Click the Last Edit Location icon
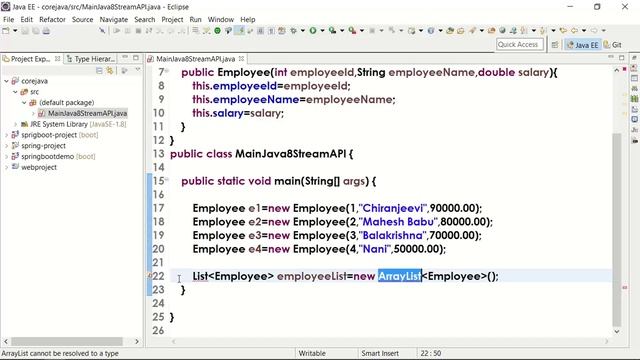Image resolution: width=640 pixels, height=360 pixels. coord(563,31)
